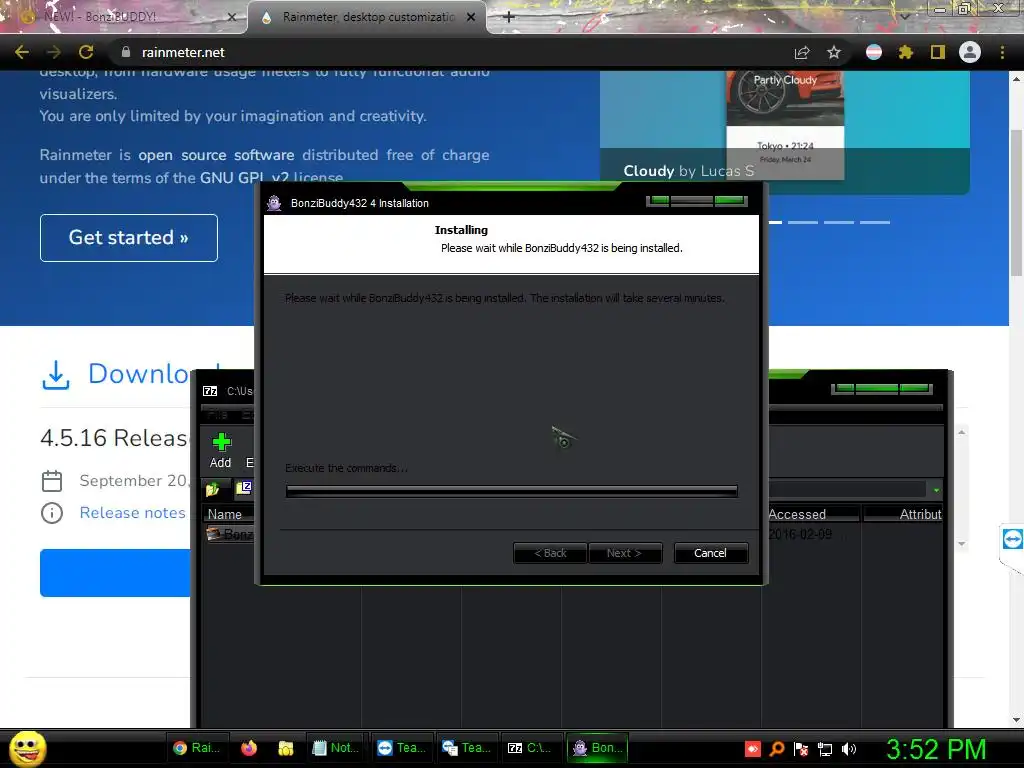Click the folder up icon in 7-Zip
Viewport: 1024px width, 768px height.
click(212, 488)
